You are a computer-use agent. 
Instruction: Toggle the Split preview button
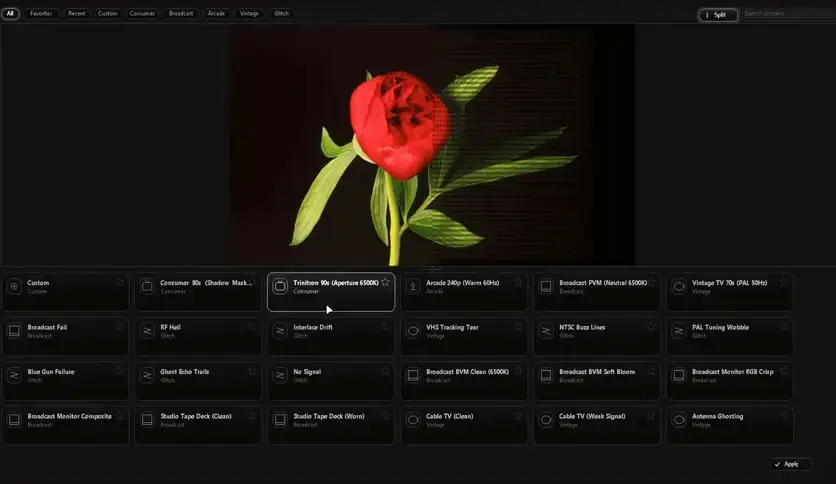718,15
